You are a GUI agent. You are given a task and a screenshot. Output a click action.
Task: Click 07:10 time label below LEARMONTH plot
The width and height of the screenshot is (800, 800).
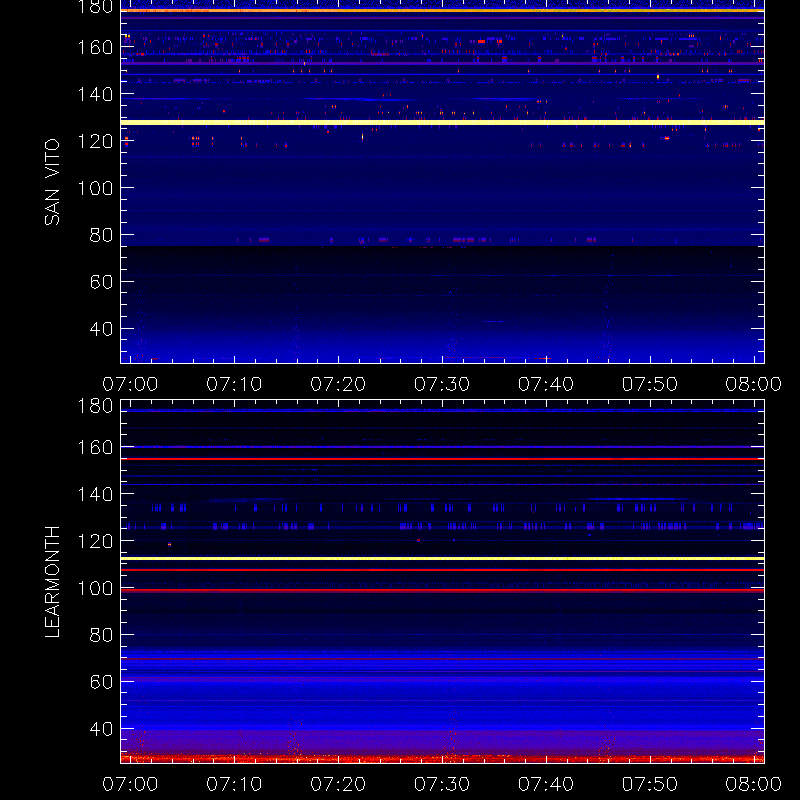pos(234,784)
